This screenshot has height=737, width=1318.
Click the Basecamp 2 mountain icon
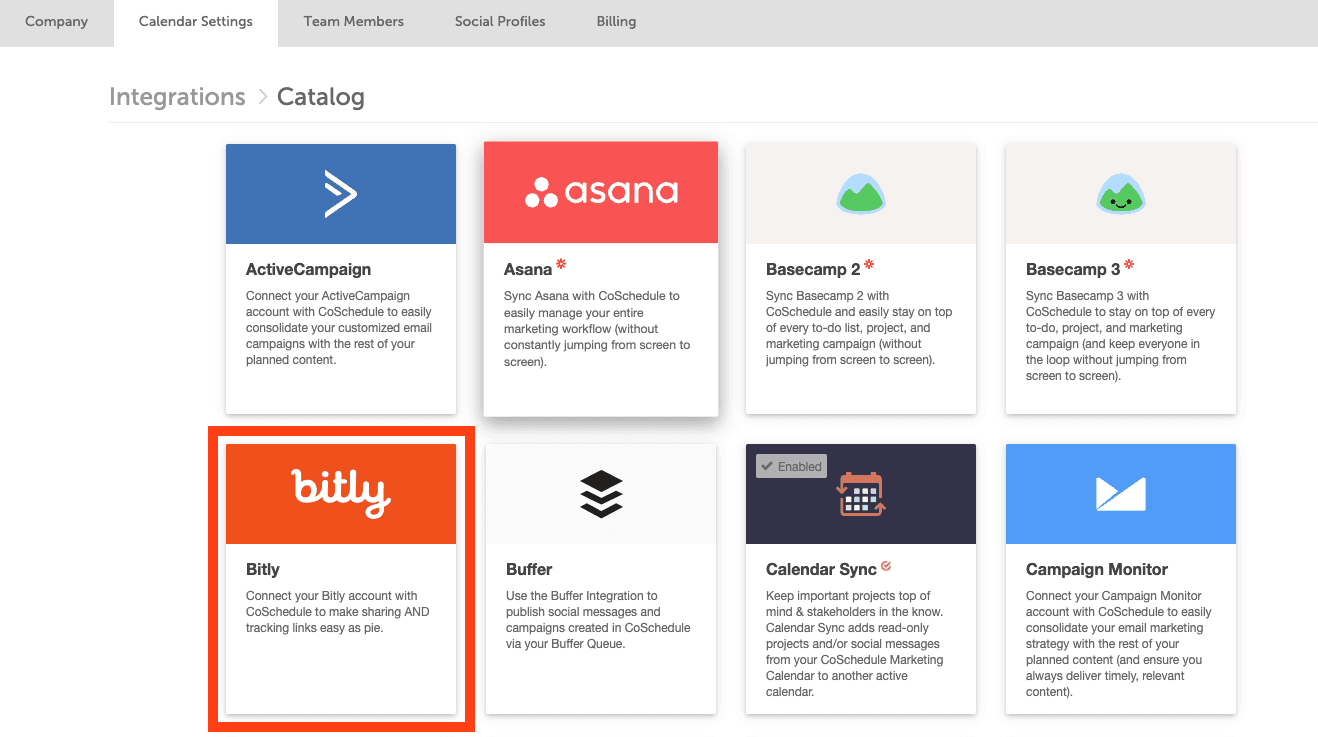tap(861, 194)
